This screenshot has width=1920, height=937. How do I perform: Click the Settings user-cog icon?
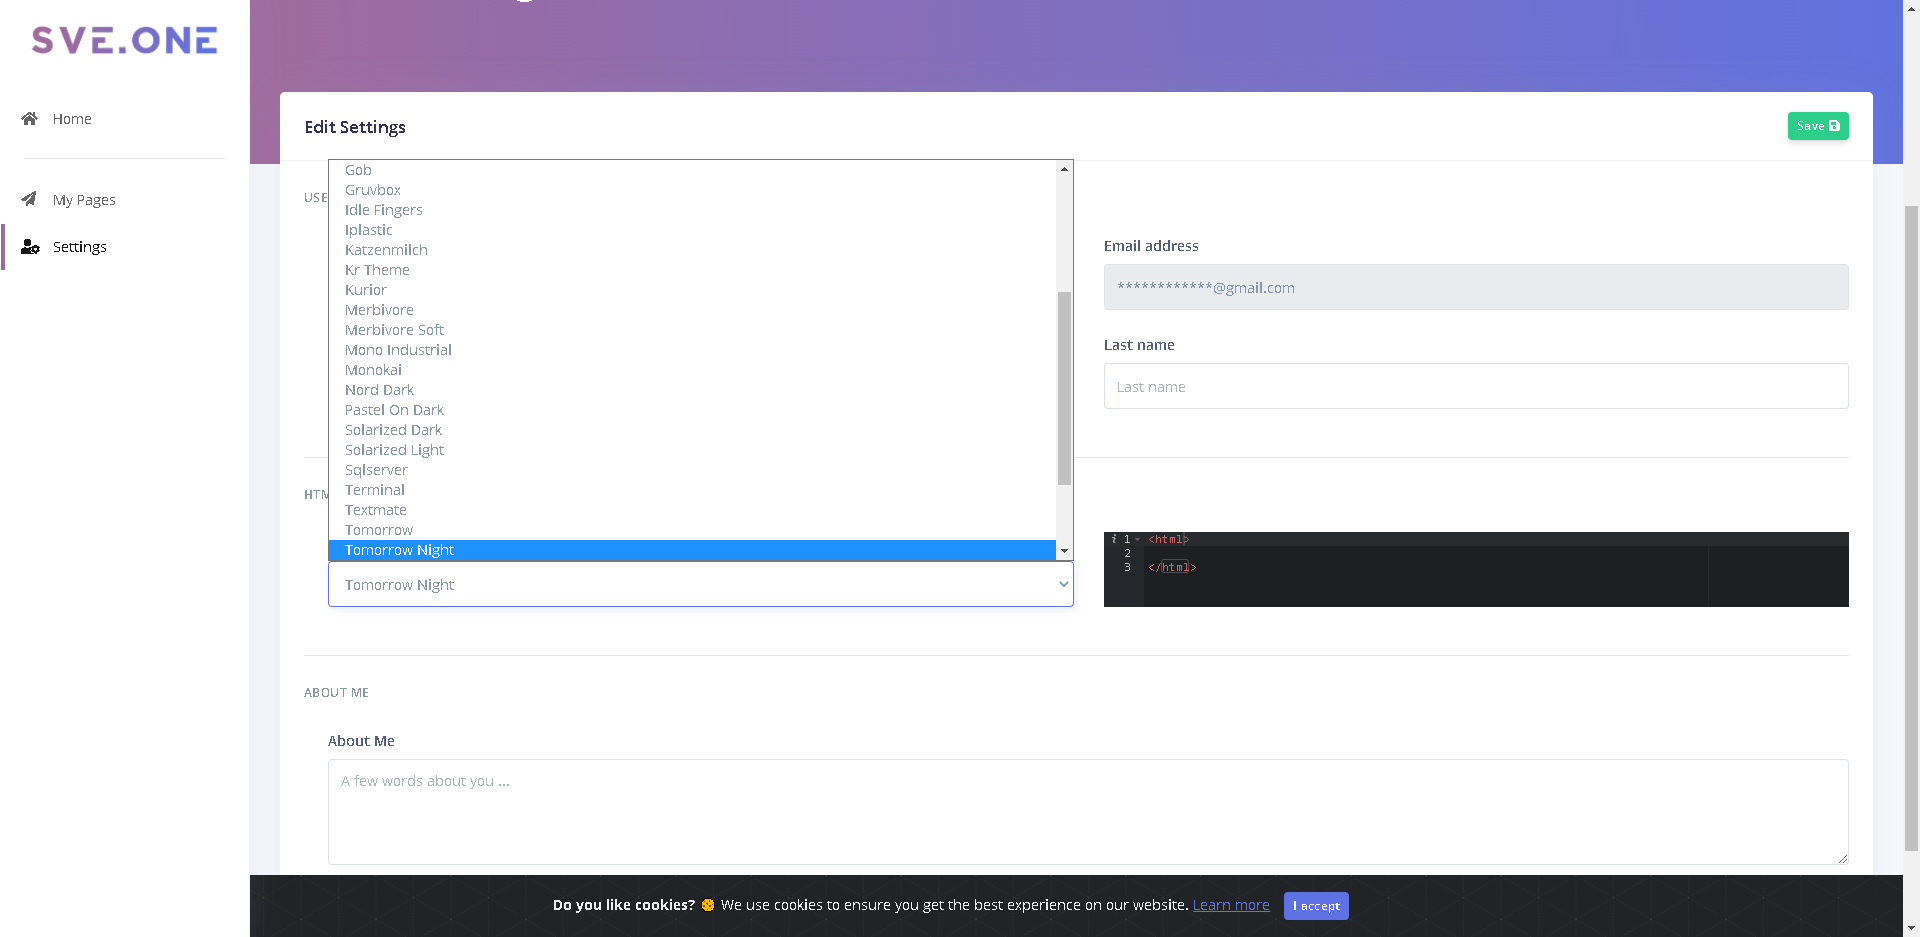(x=30, y=246)
